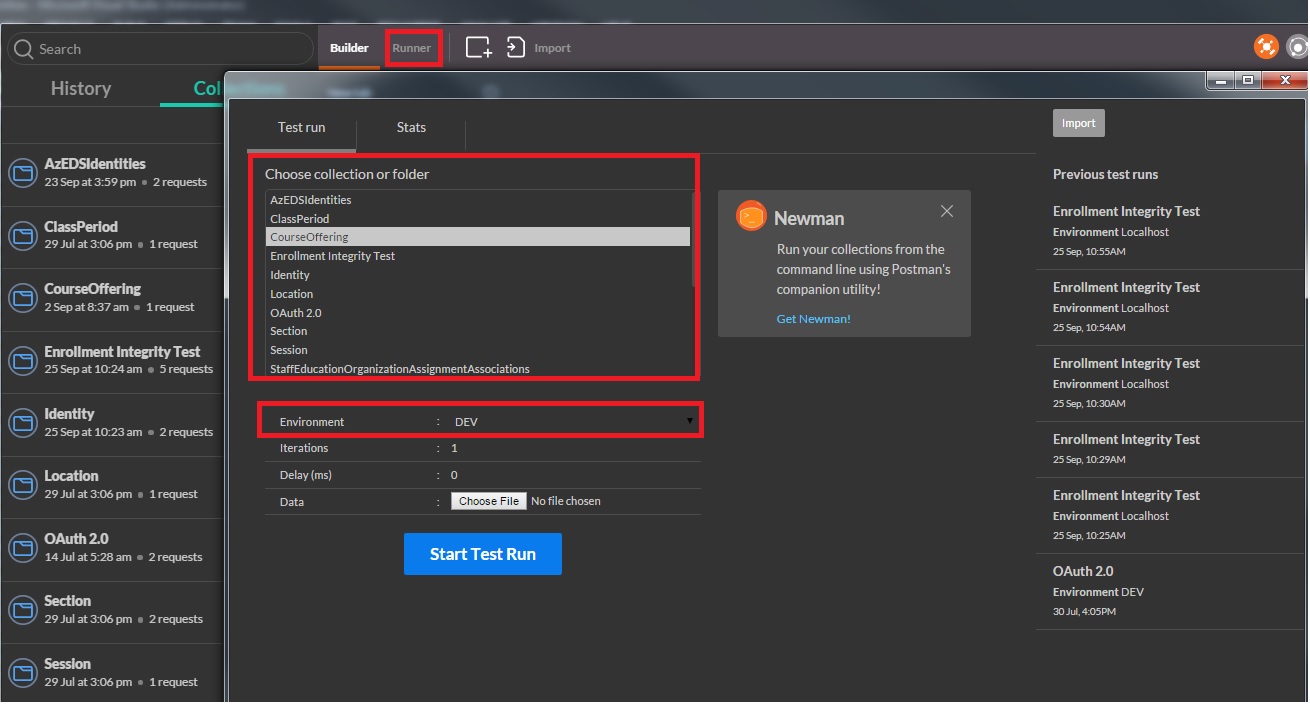Open previous test run from 10:54AM
The image size is (1310, 705).
tap(1170, 307)
